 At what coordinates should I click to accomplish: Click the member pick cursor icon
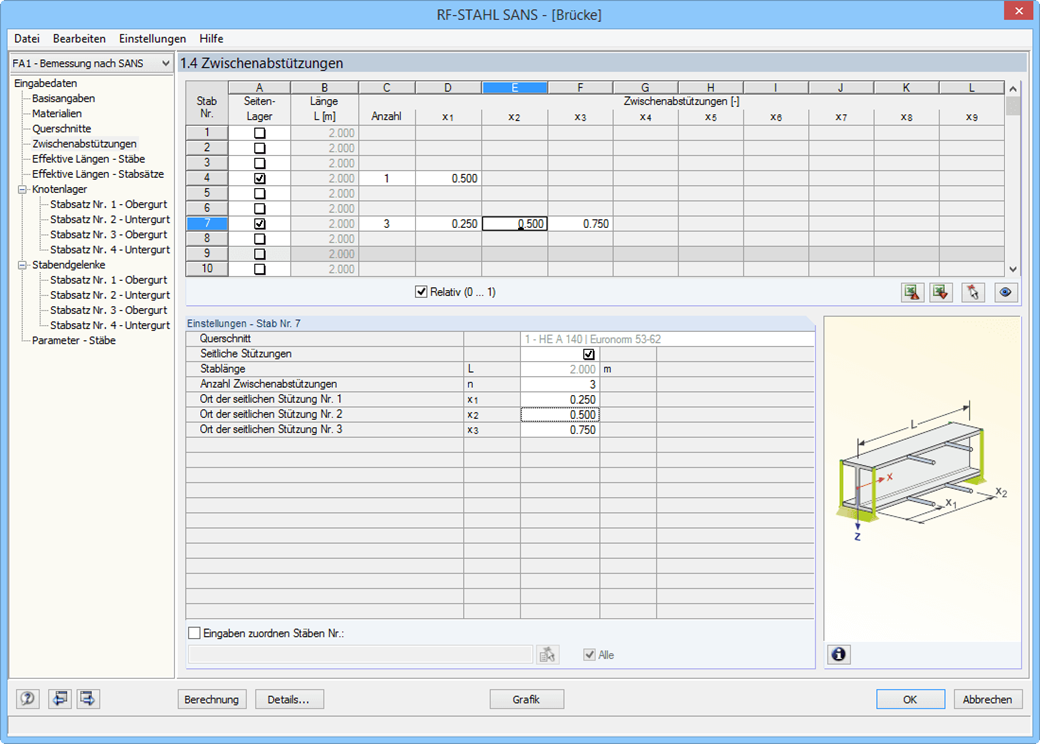click(x=973, y=292)
